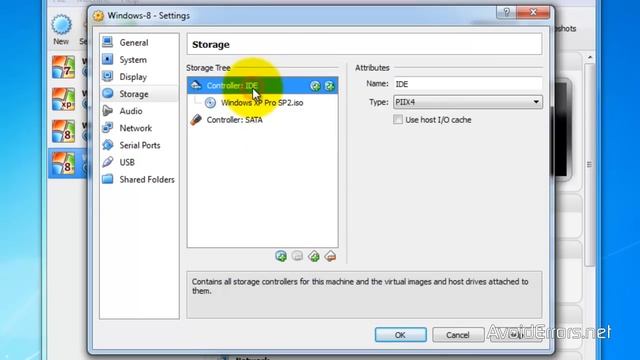Click the USB connector icon in sidebar

click(x=108, y=162)
